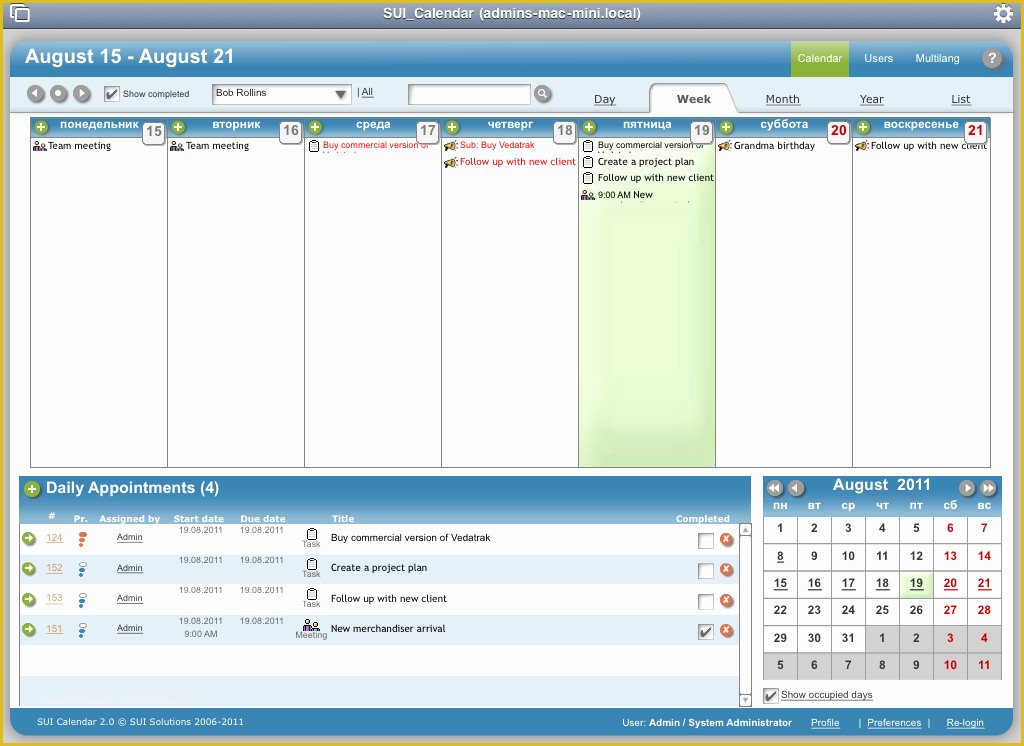Open the Users tab
The image size is (1024, 746).
(878, 58)
